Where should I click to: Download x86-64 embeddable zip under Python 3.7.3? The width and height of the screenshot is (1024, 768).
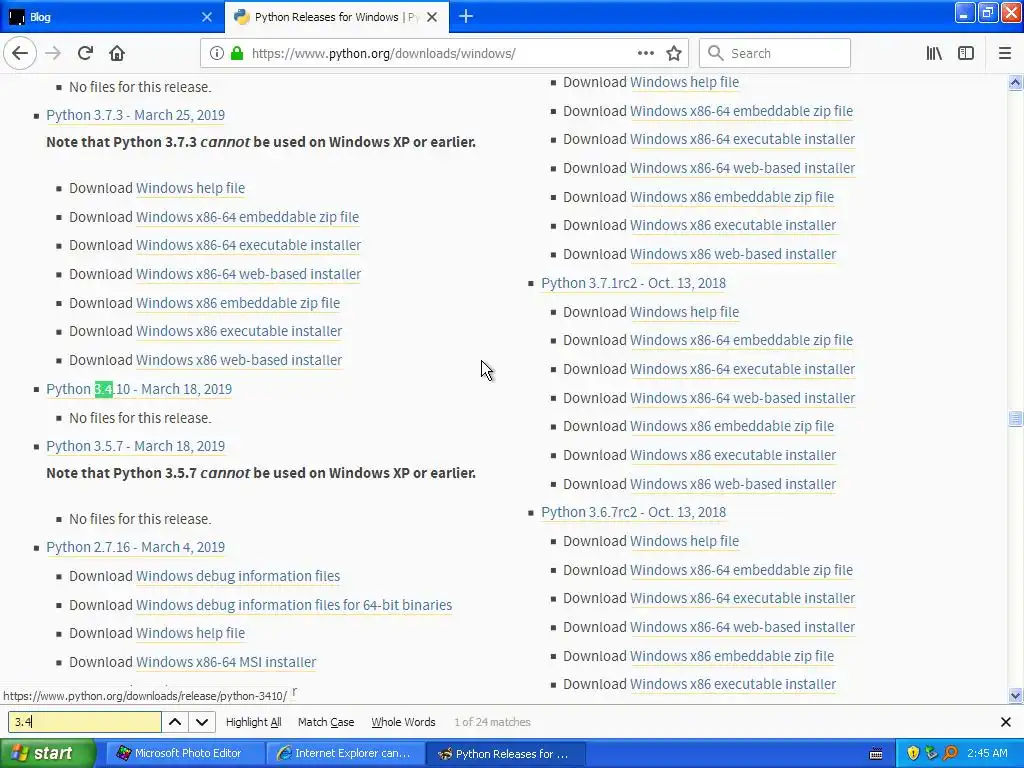pyautogui.click(x=247, y=217)
